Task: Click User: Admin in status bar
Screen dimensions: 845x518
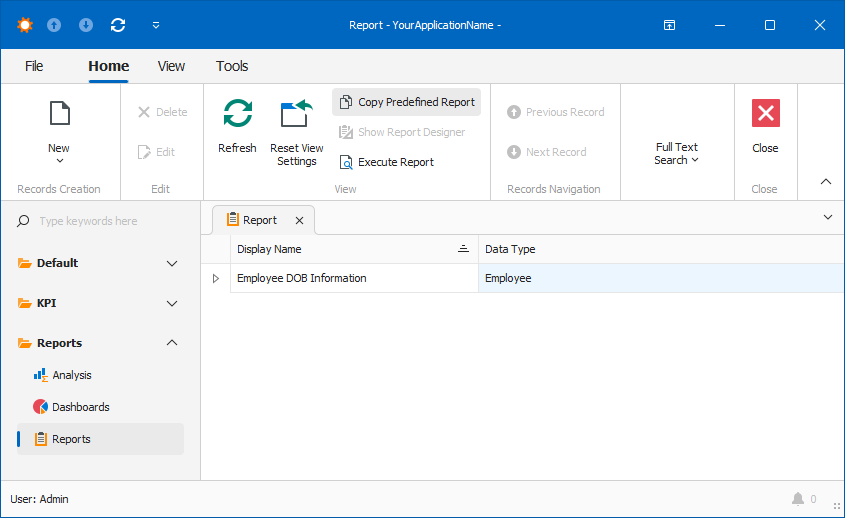Action: [x=39, y=499]
